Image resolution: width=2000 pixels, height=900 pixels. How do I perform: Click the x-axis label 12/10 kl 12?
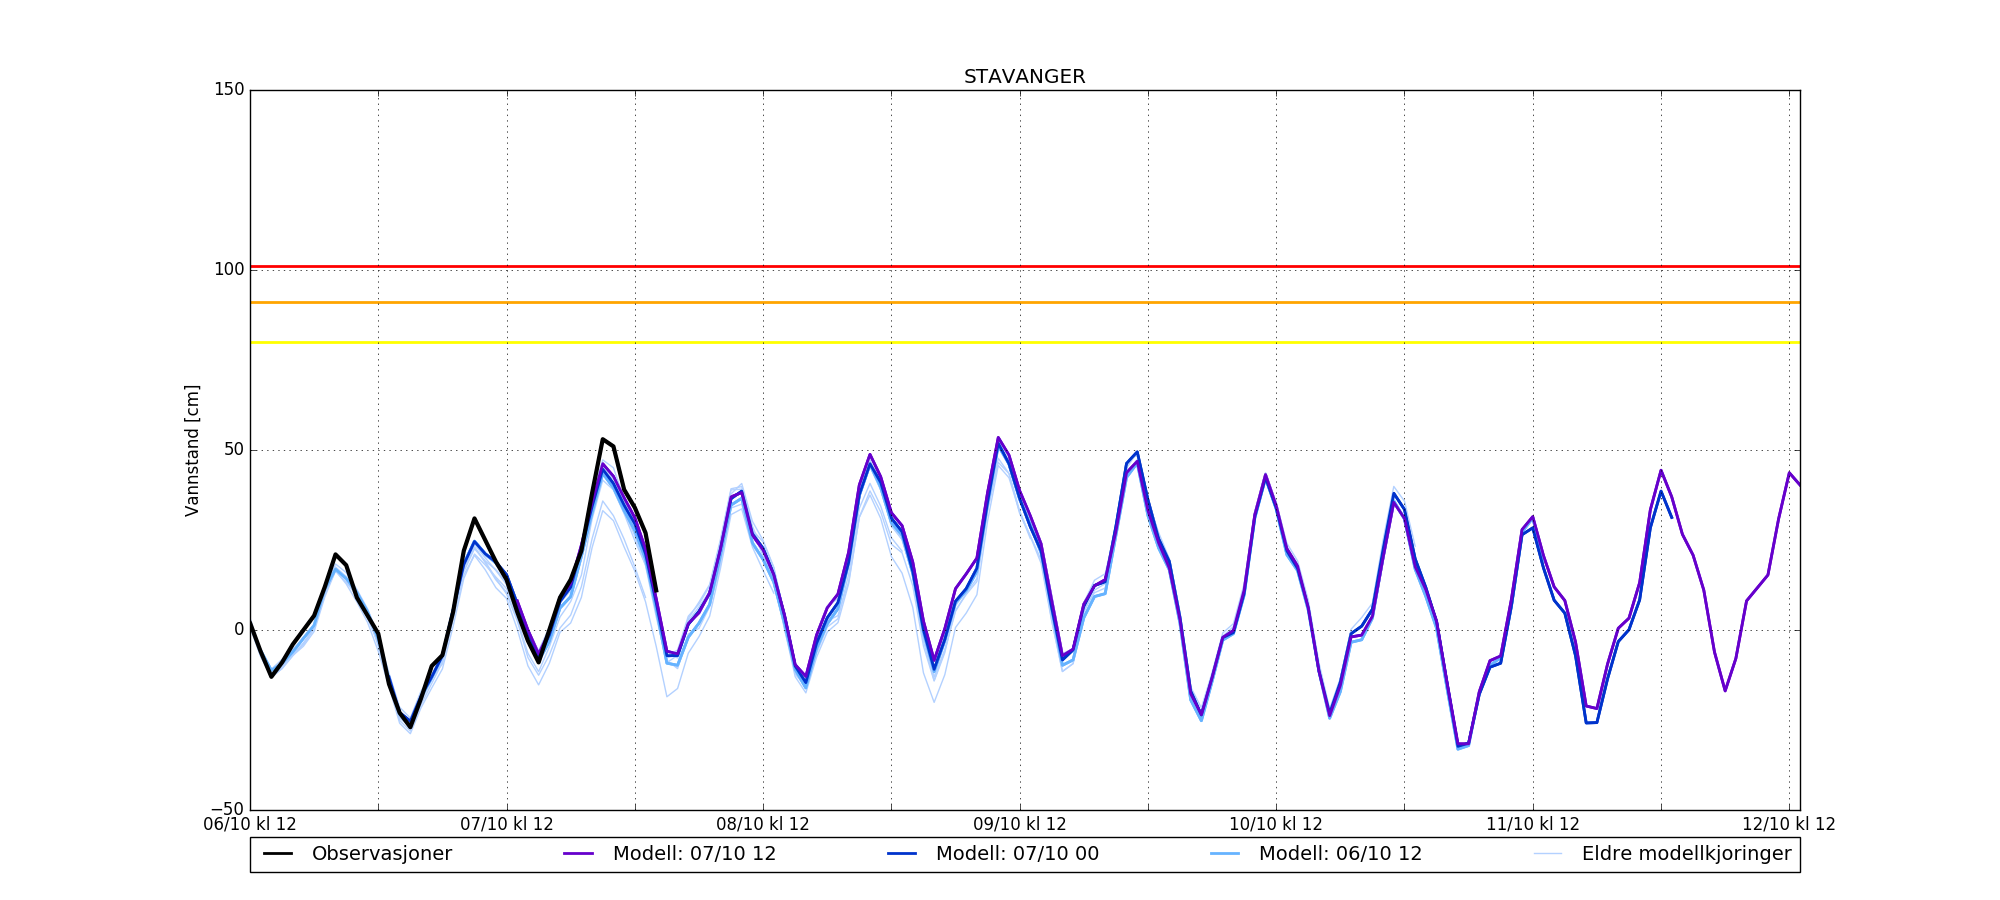pyautogui.click(x=1789, y=824)
